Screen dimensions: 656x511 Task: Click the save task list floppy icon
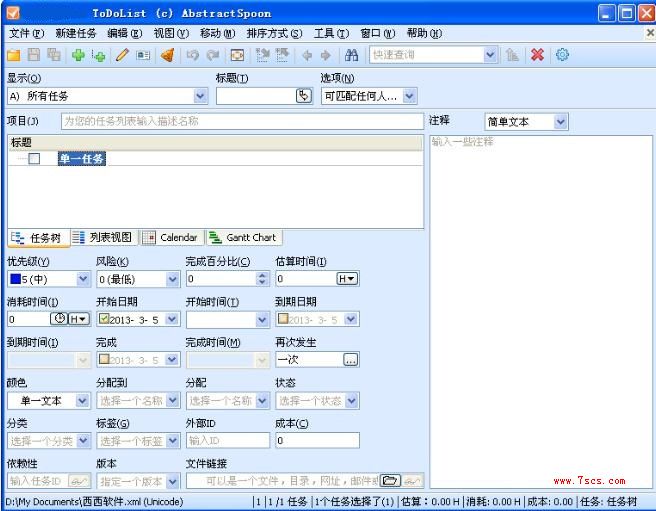pos(34,55)
